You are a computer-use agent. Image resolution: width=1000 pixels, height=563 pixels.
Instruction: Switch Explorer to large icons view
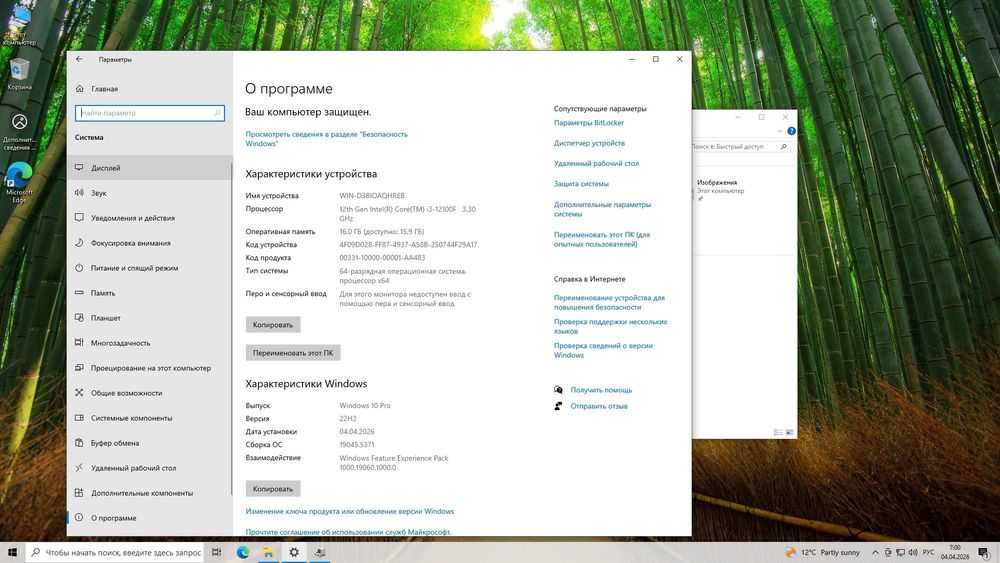click(790, 432)
